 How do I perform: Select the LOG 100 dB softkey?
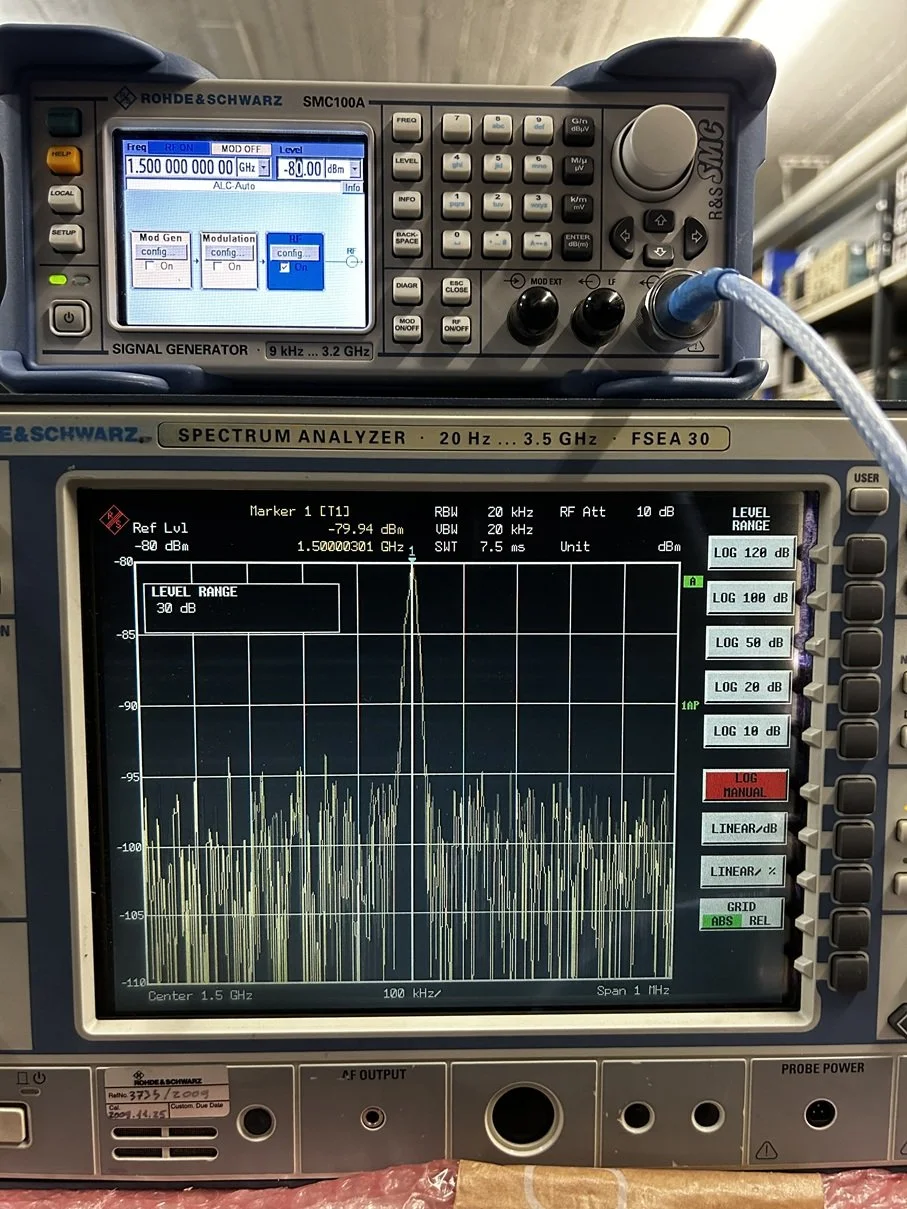tap(749, 598)
